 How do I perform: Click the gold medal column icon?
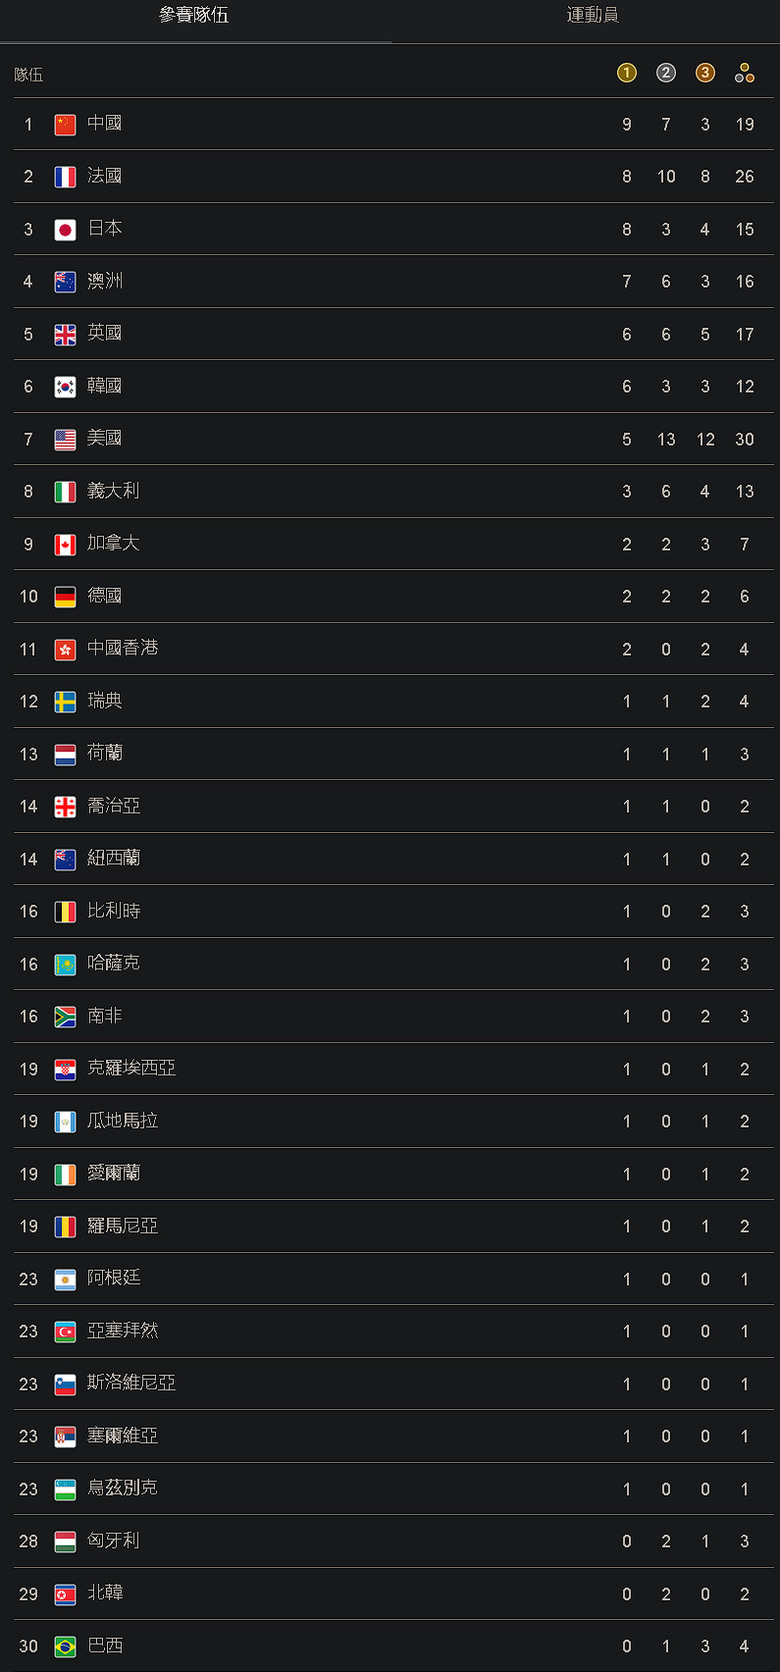click(627, 73)
